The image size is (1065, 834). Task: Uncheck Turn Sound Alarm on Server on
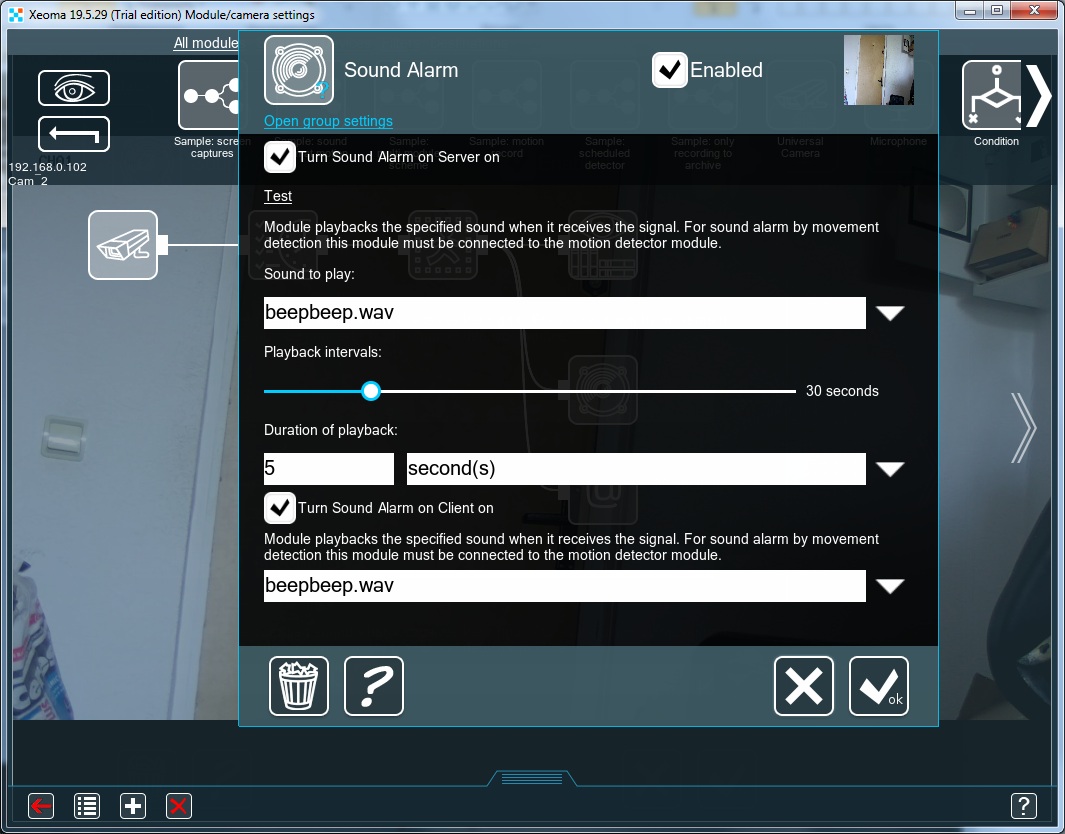[279, 156]
